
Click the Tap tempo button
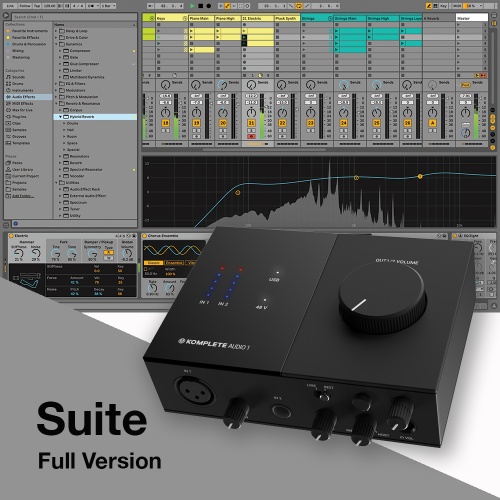[37, 6]
